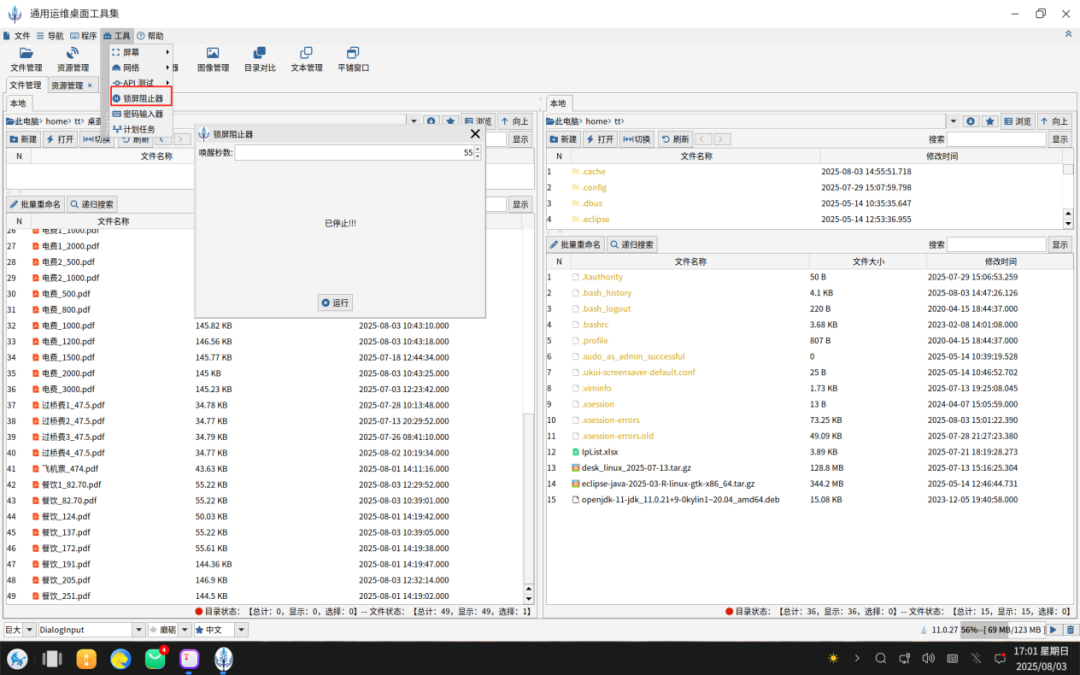Click the 刷新 refresh button in right panel

(x=674, y=139)
